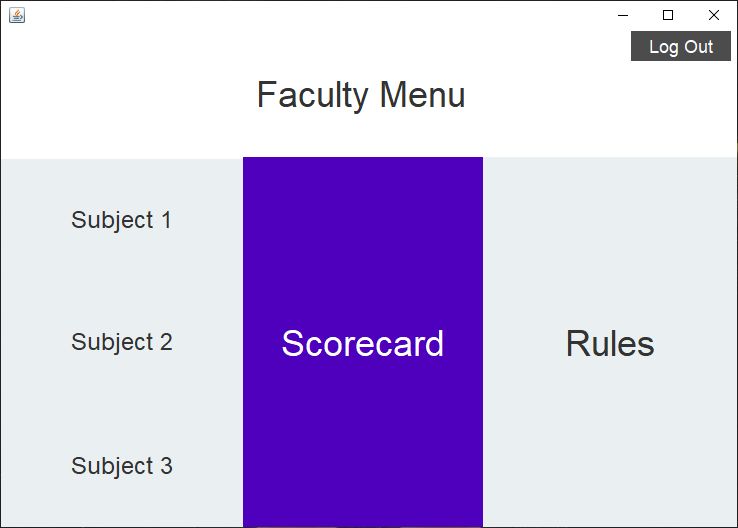Click the Java application icon in title bar
Viewport: 738px width, 528px height.
pyautogui.click(x=16, y=15)
